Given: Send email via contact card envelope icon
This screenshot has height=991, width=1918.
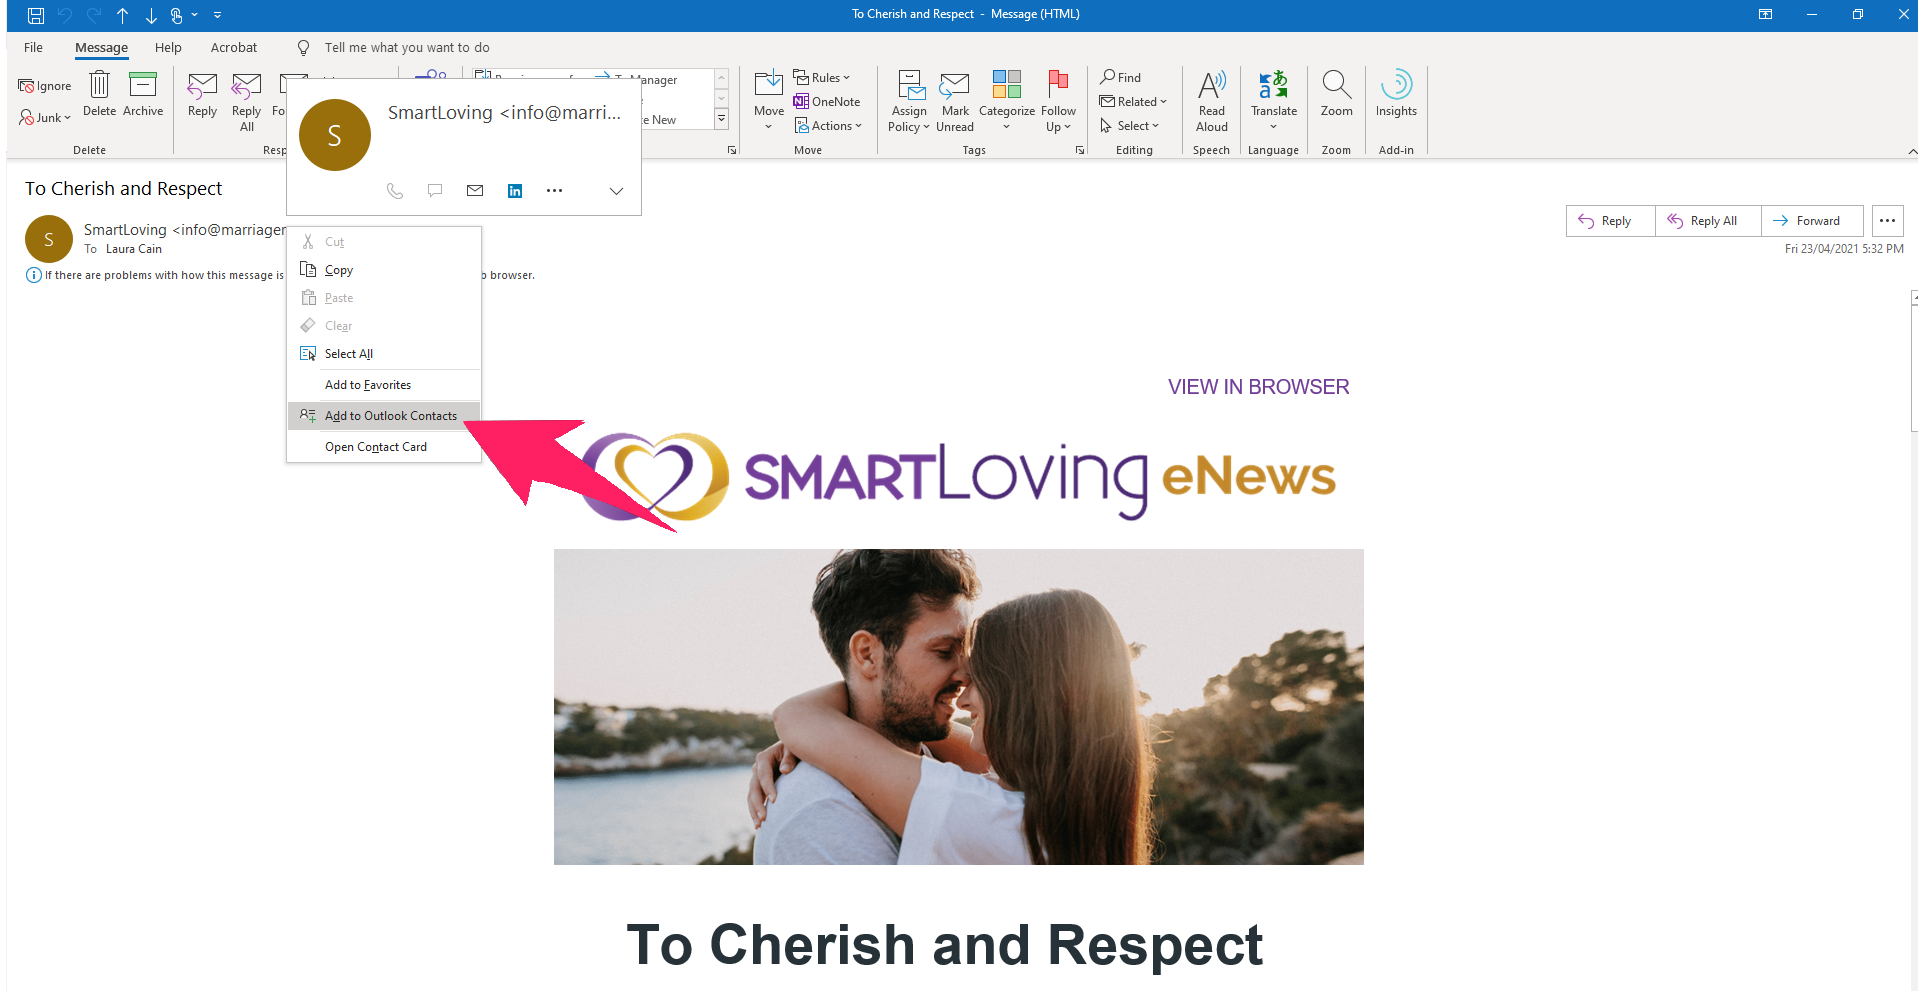Looking at the screenshot, I should coord(475,191).
